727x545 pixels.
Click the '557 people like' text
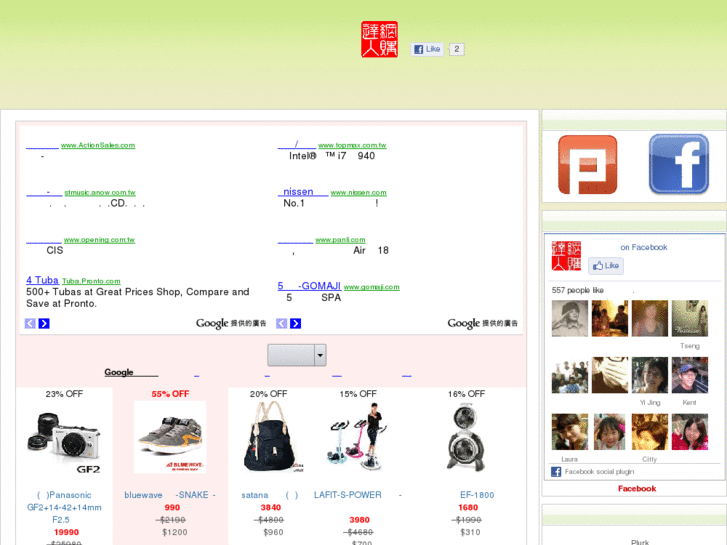click(x=578, y=290)
